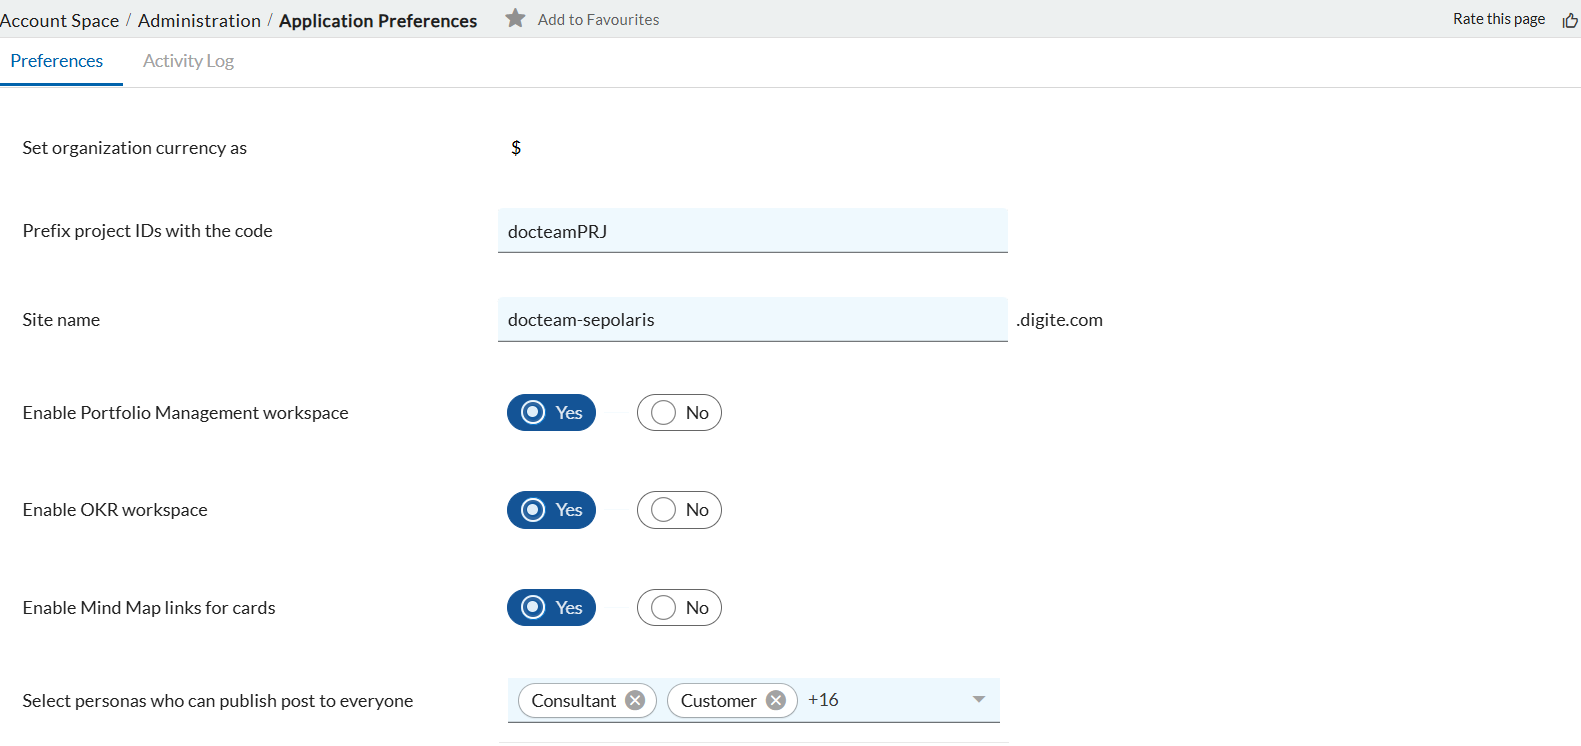
Task: Select No for Enable Portfolio Management workspace
Action: pyautogui.click(x=679, y=413)
